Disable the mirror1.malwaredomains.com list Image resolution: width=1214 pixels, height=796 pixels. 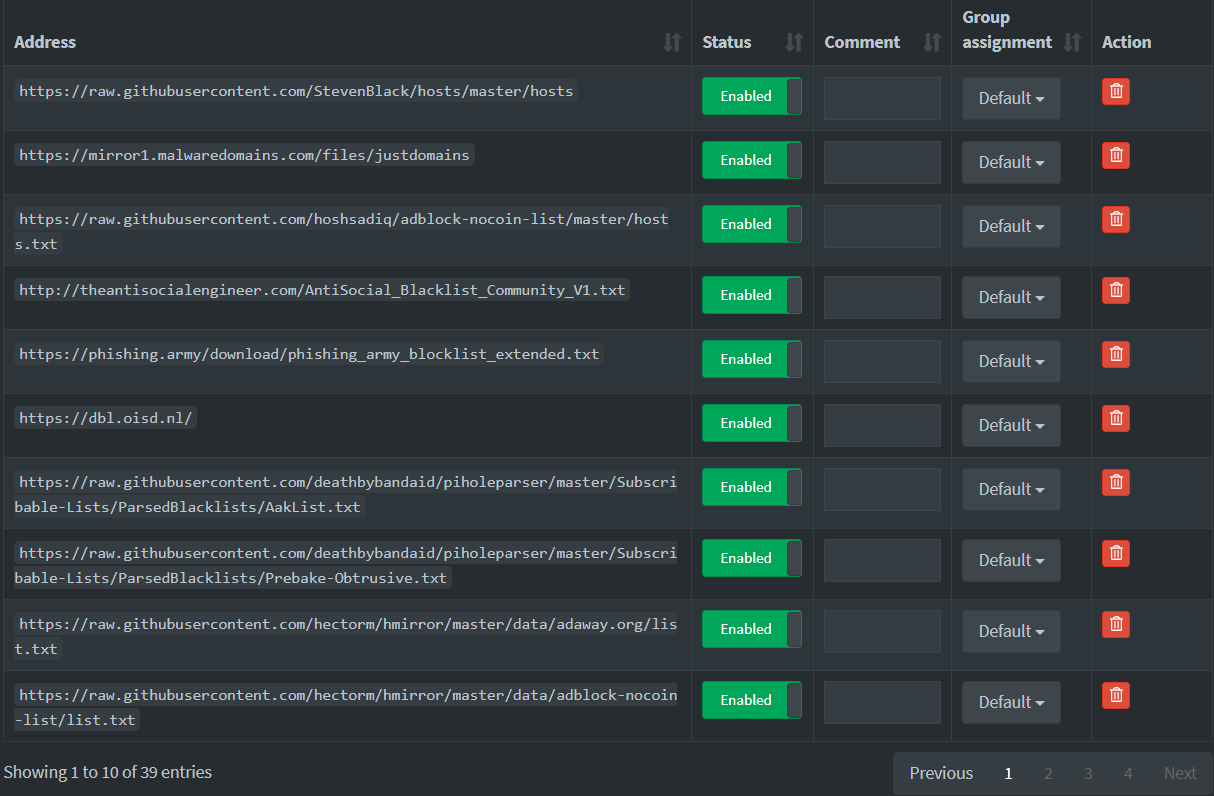[x=752, y=160]
